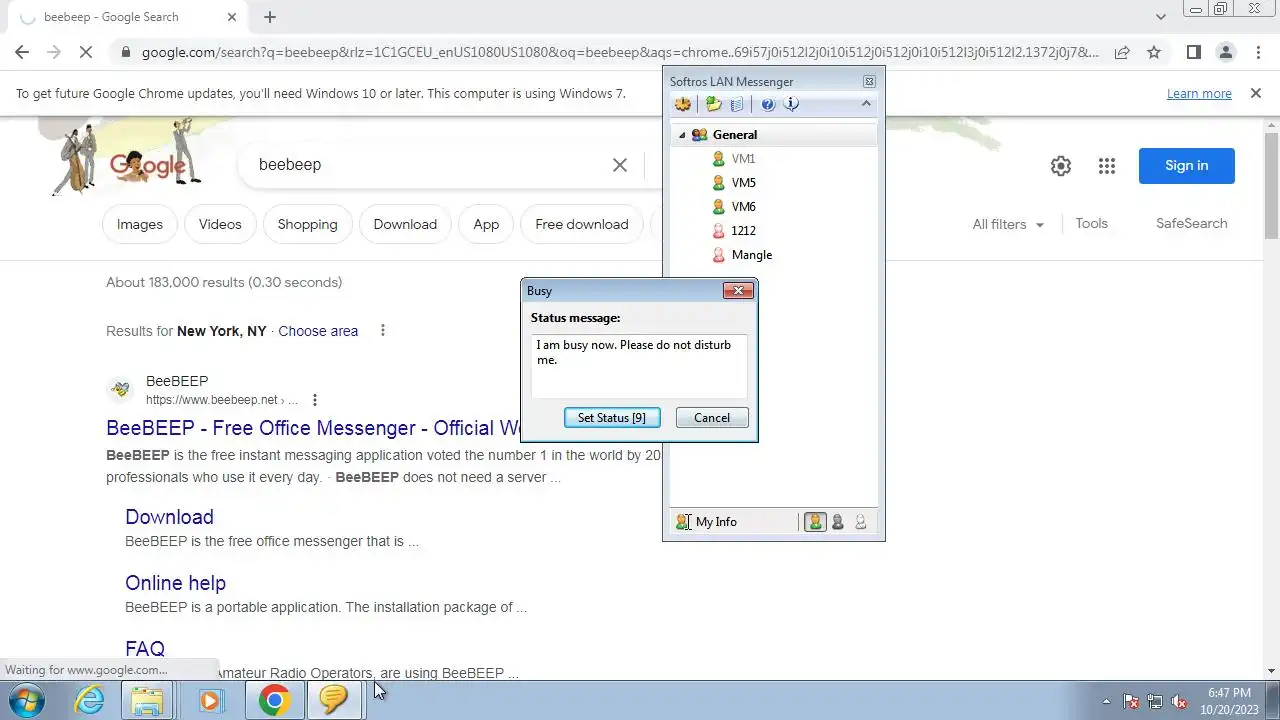The image size is (1280, 720).
Task: Click the Chrome address bar URL
Action: point(620,52)
